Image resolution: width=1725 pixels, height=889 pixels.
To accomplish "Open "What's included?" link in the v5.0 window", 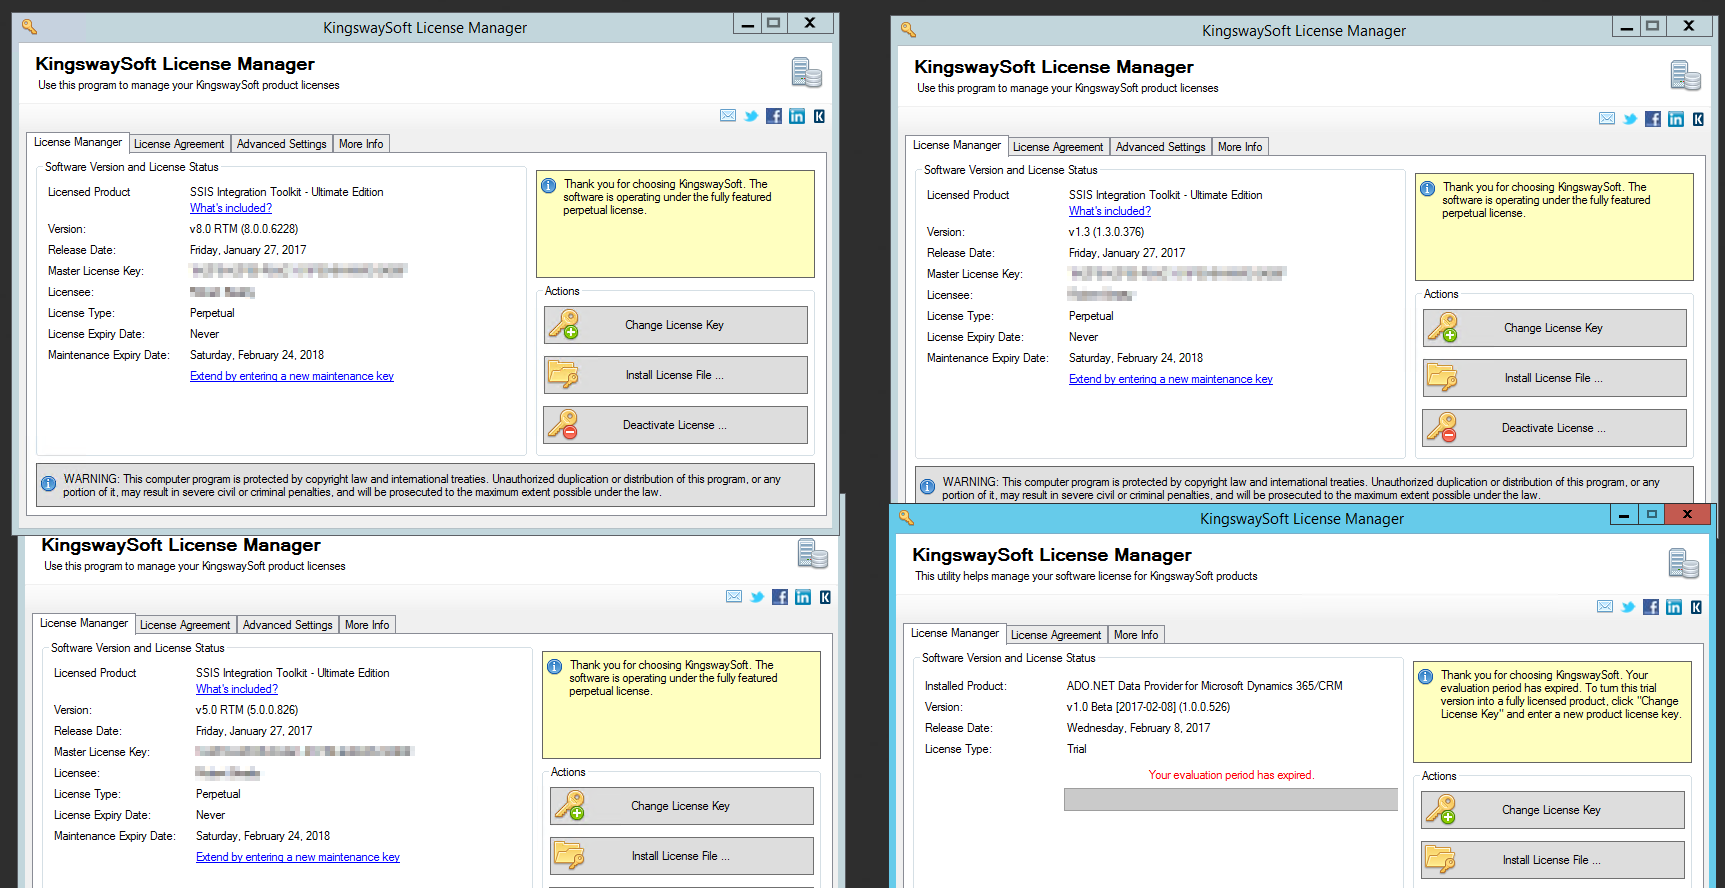I will (237, 689).
